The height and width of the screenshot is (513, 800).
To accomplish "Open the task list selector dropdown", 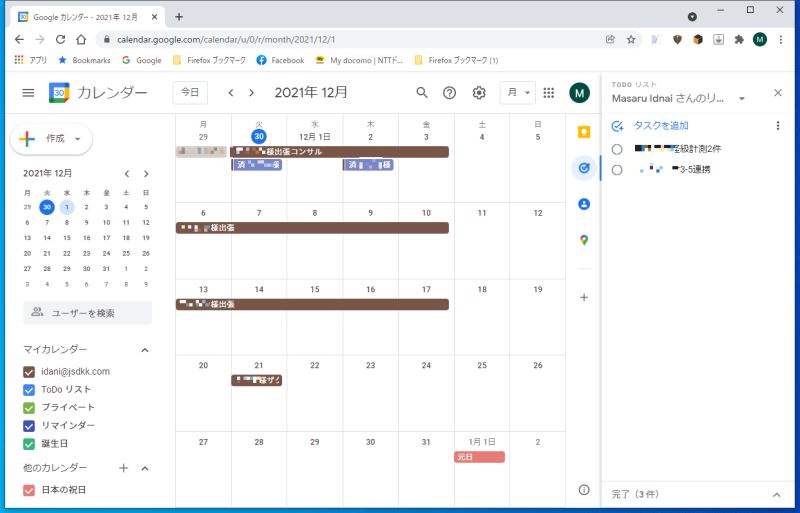I will (742, 99).
